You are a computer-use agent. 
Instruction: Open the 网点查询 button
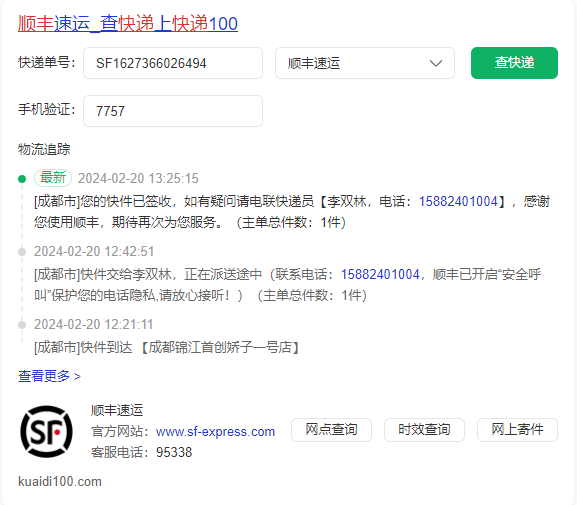[331, 430]
